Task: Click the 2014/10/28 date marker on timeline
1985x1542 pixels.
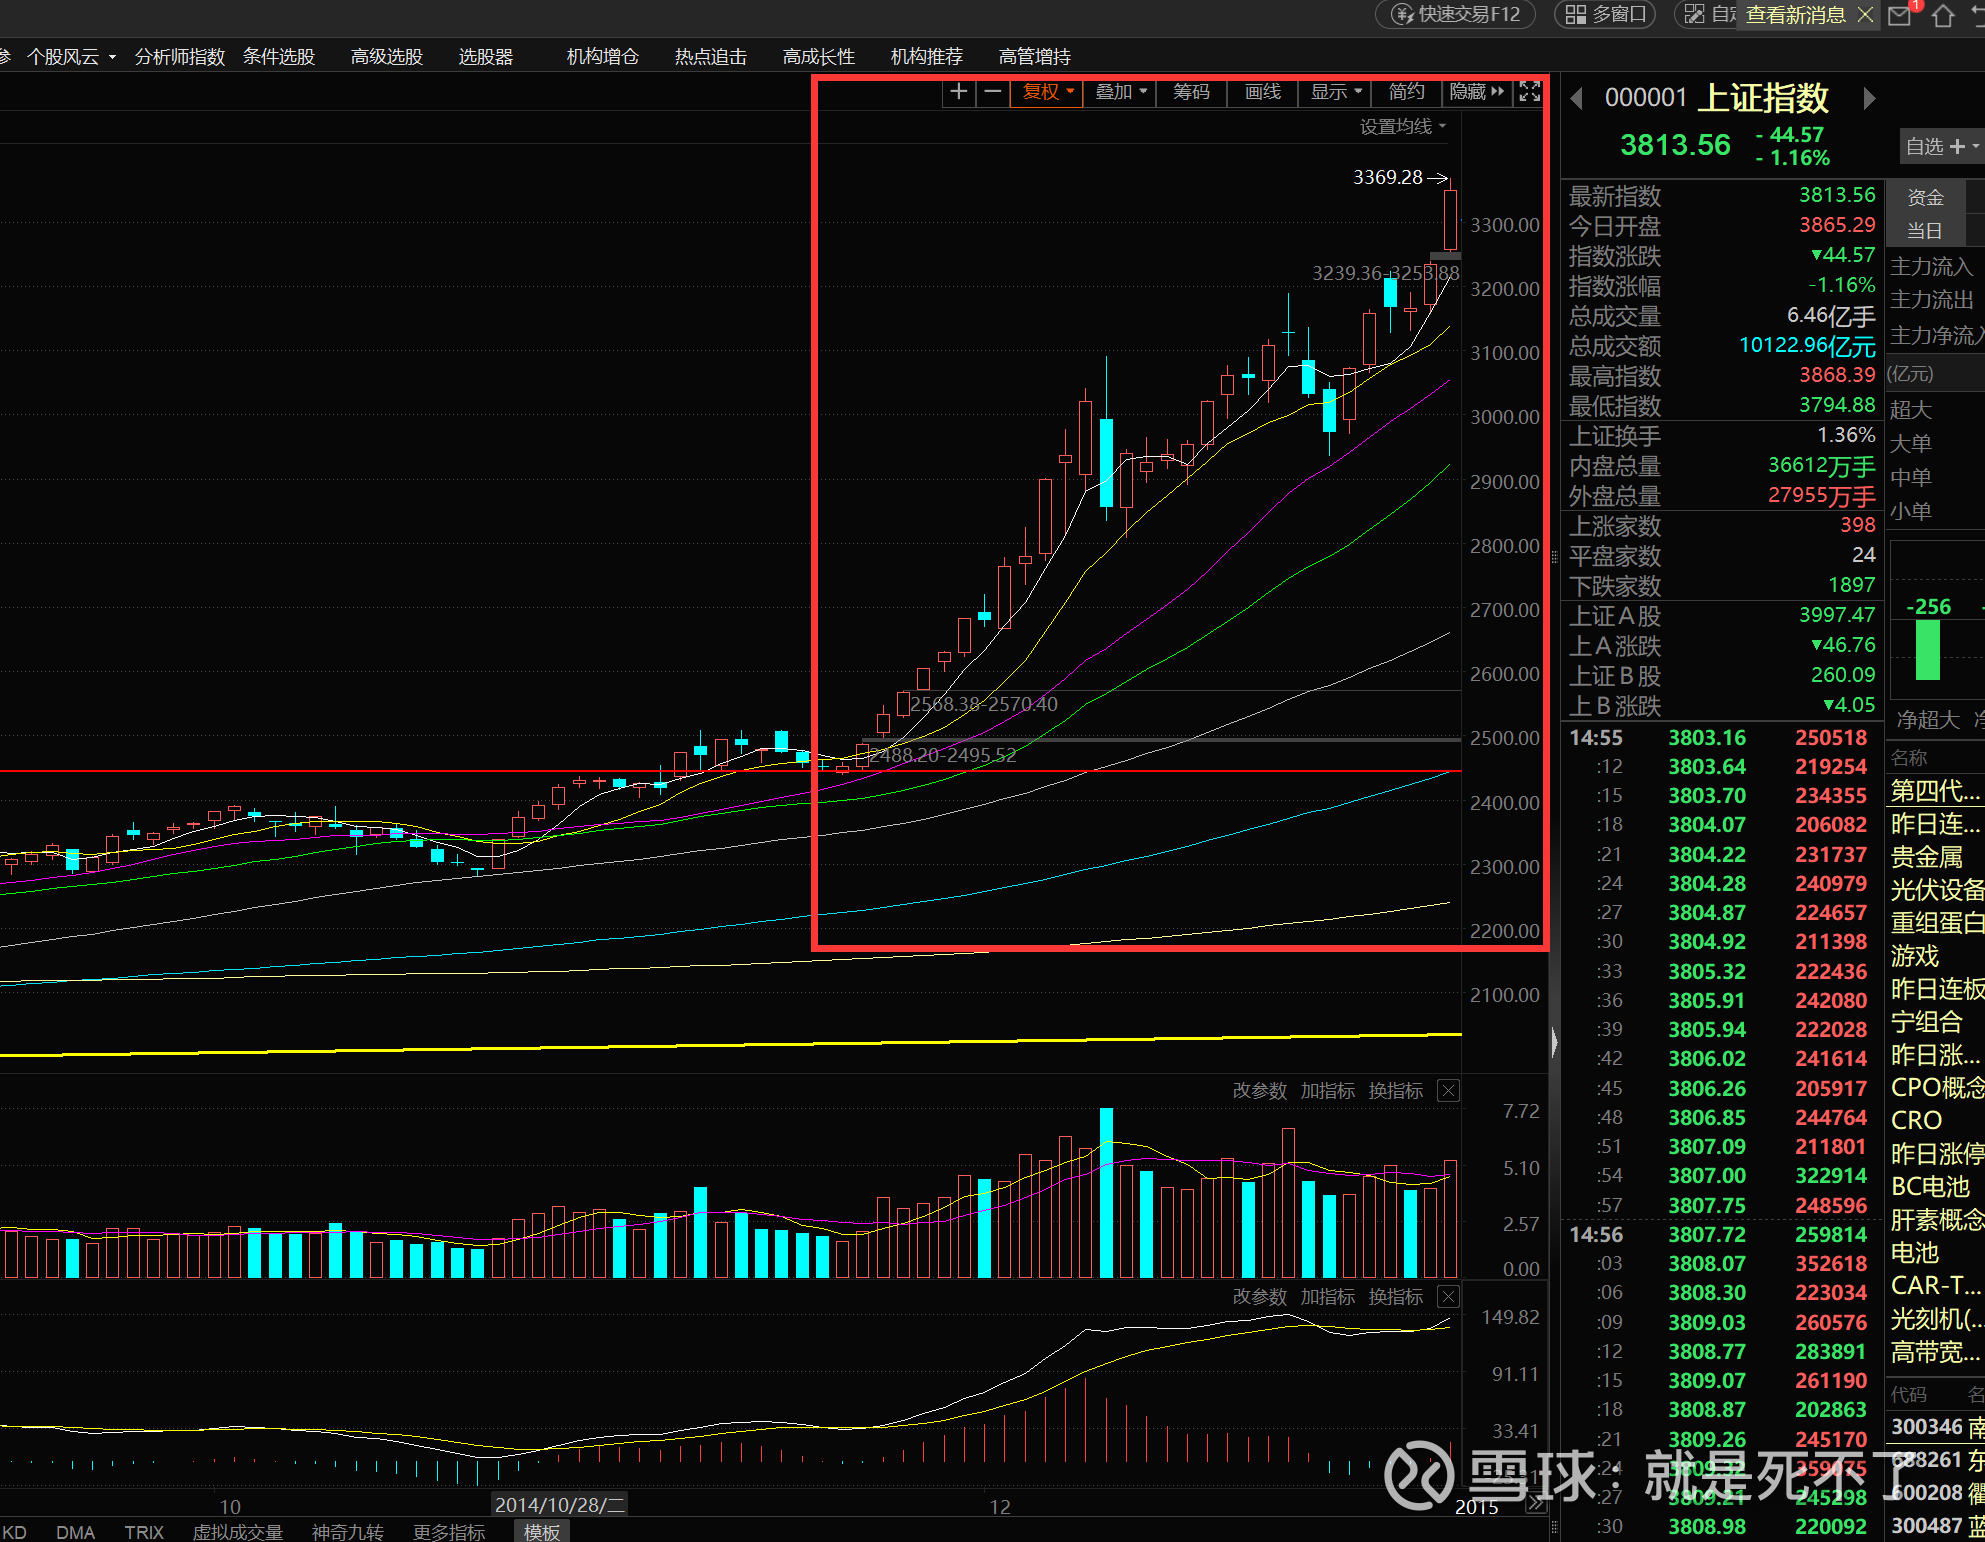Action: pyautogui.click(x=559, y=1504)
